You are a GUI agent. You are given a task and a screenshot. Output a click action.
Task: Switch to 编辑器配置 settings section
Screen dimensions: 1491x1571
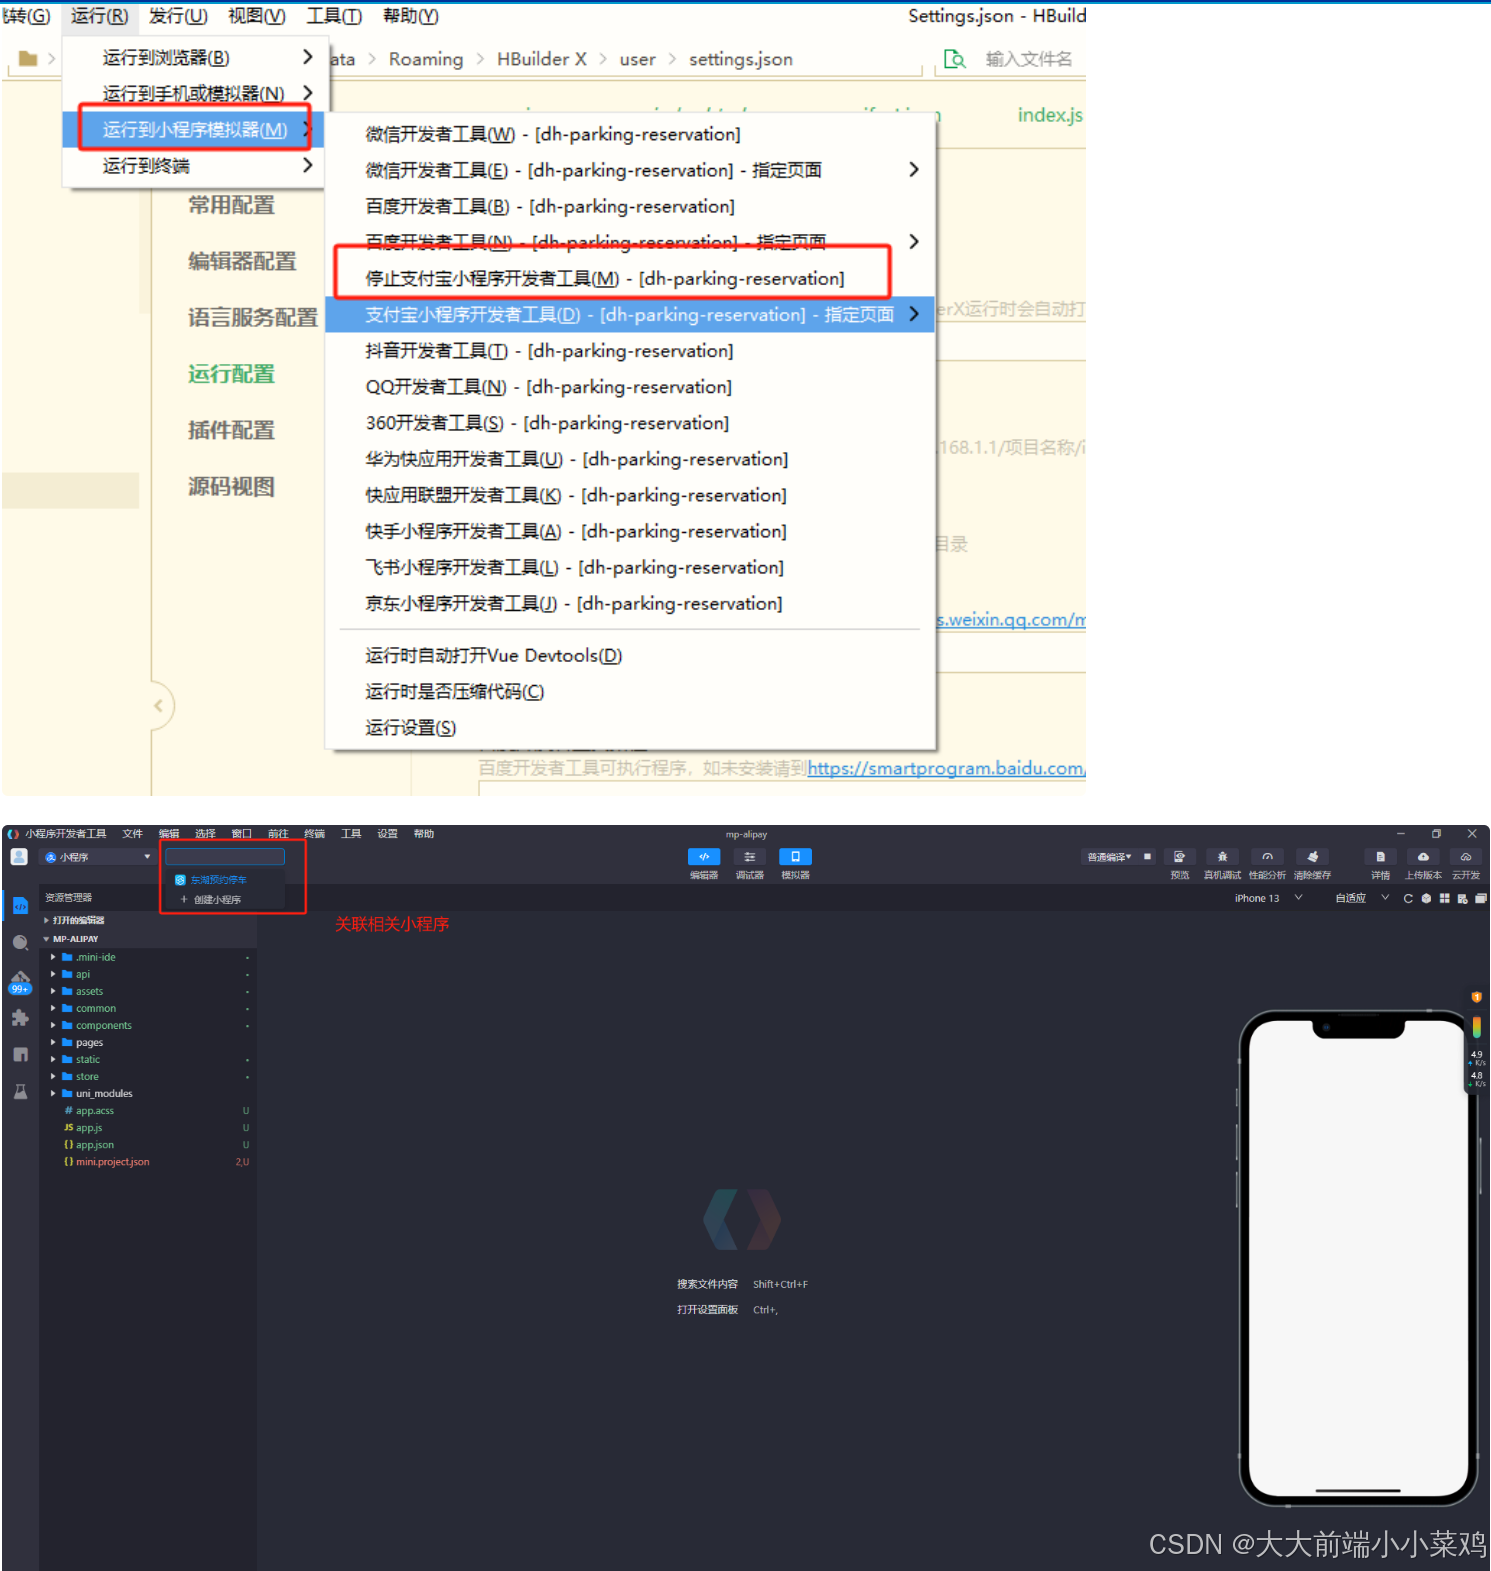[x=242, y=261]
